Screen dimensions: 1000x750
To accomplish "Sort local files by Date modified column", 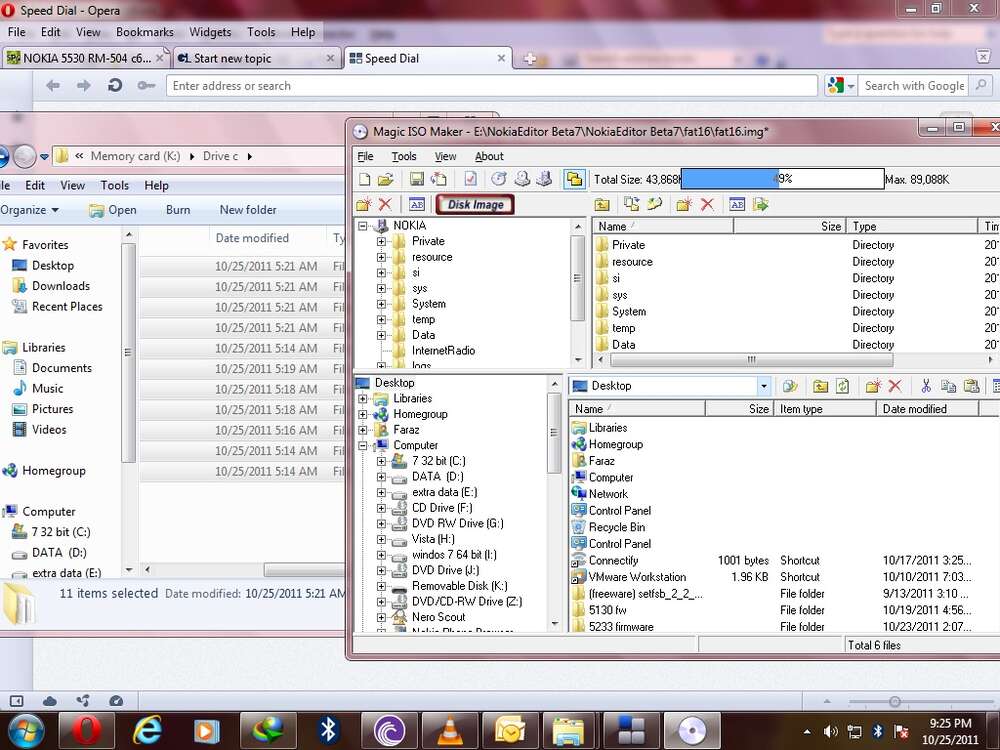I will click(927, 409).
